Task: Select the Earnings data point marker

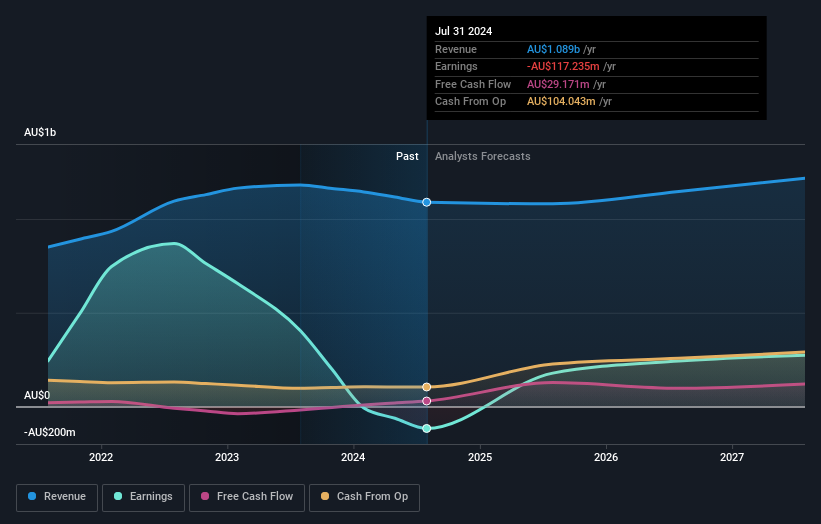Action: click(x=427, y=428)
